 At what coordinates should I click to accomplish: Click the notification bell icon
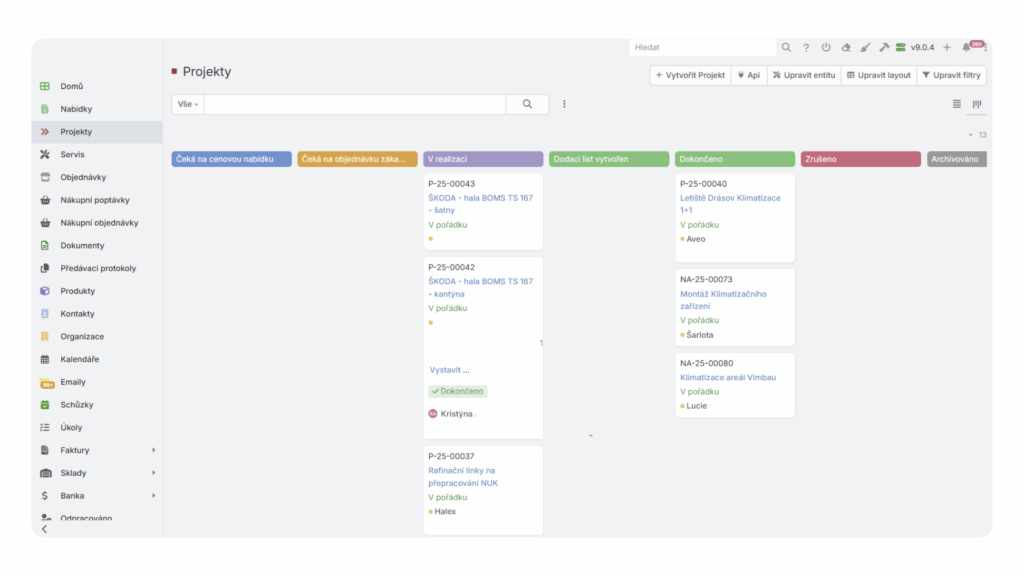(x=966, y=47)
